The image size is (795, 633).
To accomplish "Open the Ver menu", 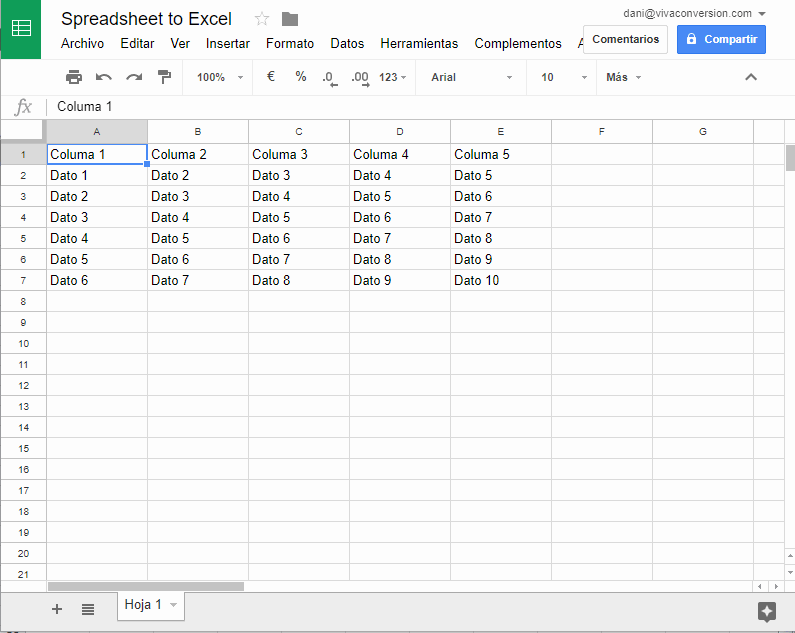I will click(180, 44).
